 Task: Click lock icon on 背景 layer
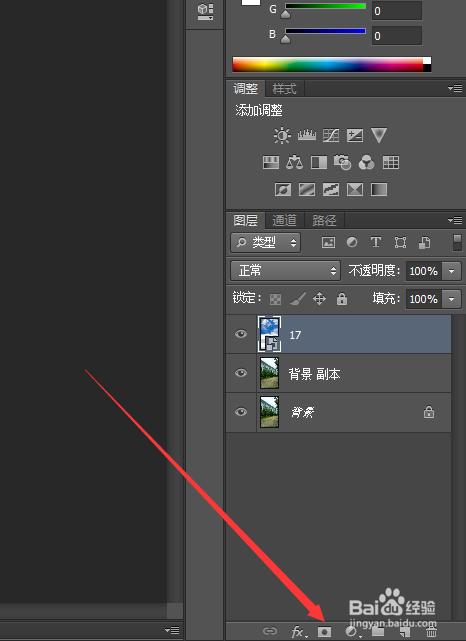pyautogui.click(x=429, y=412)
